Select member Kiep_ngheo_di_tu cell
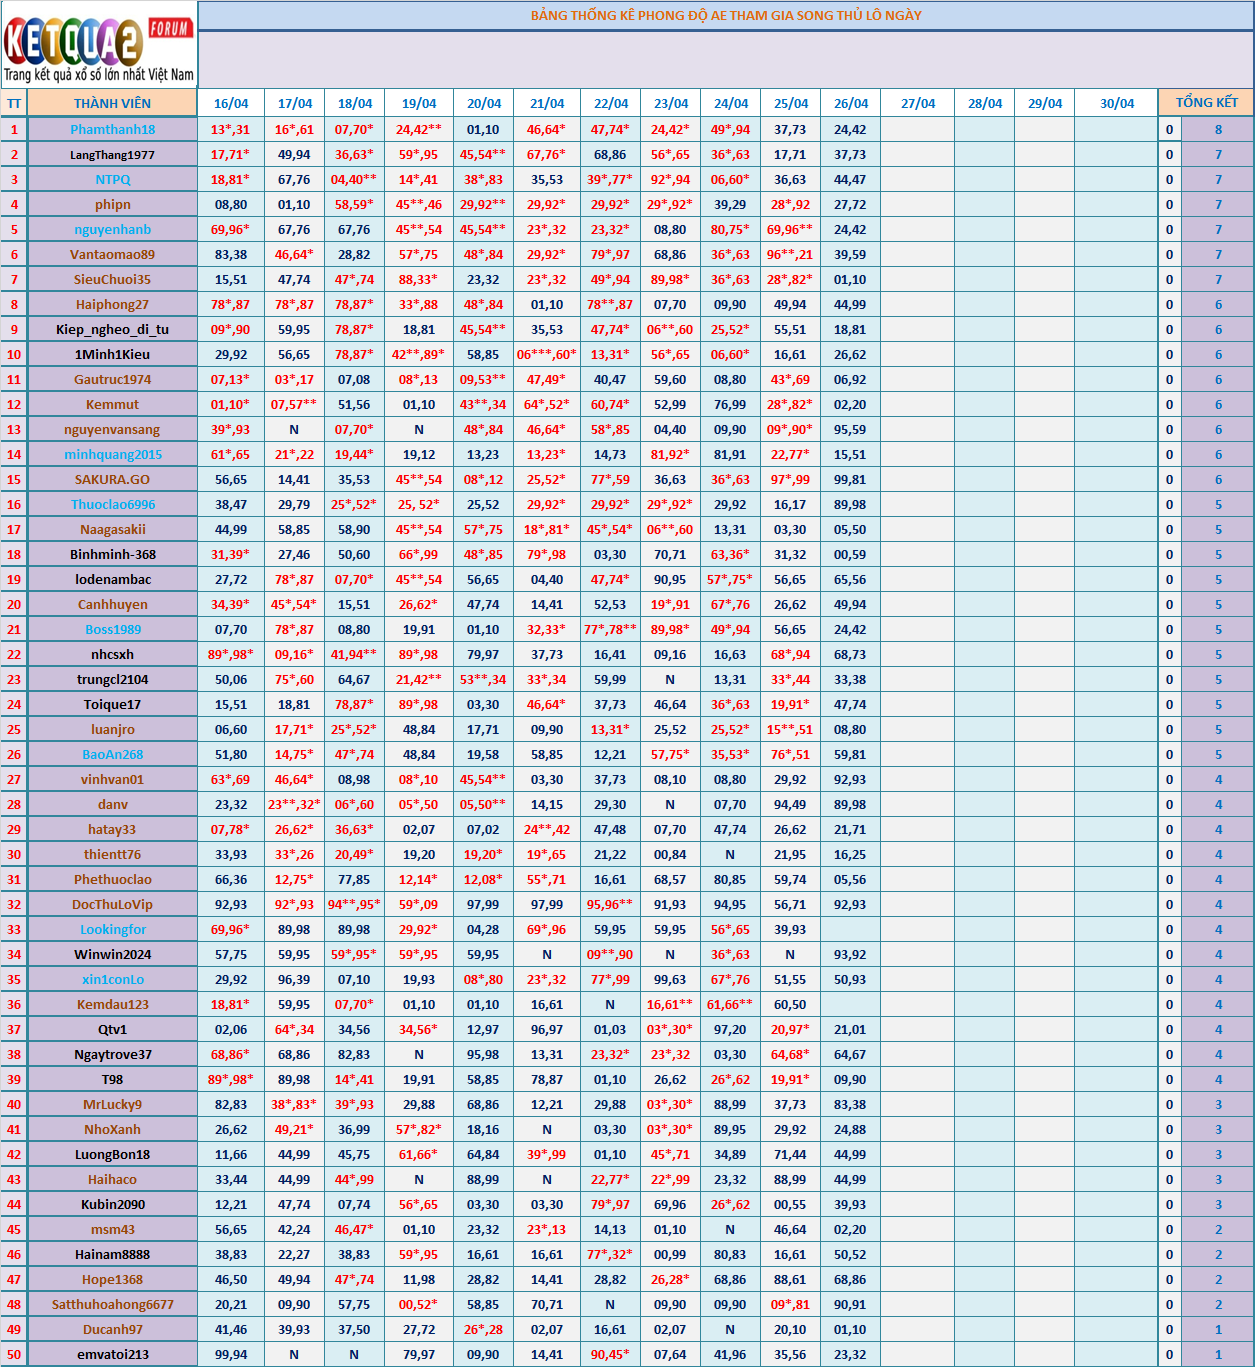Viewport: 1255px width, 1367px height. (x=112, y=329)
